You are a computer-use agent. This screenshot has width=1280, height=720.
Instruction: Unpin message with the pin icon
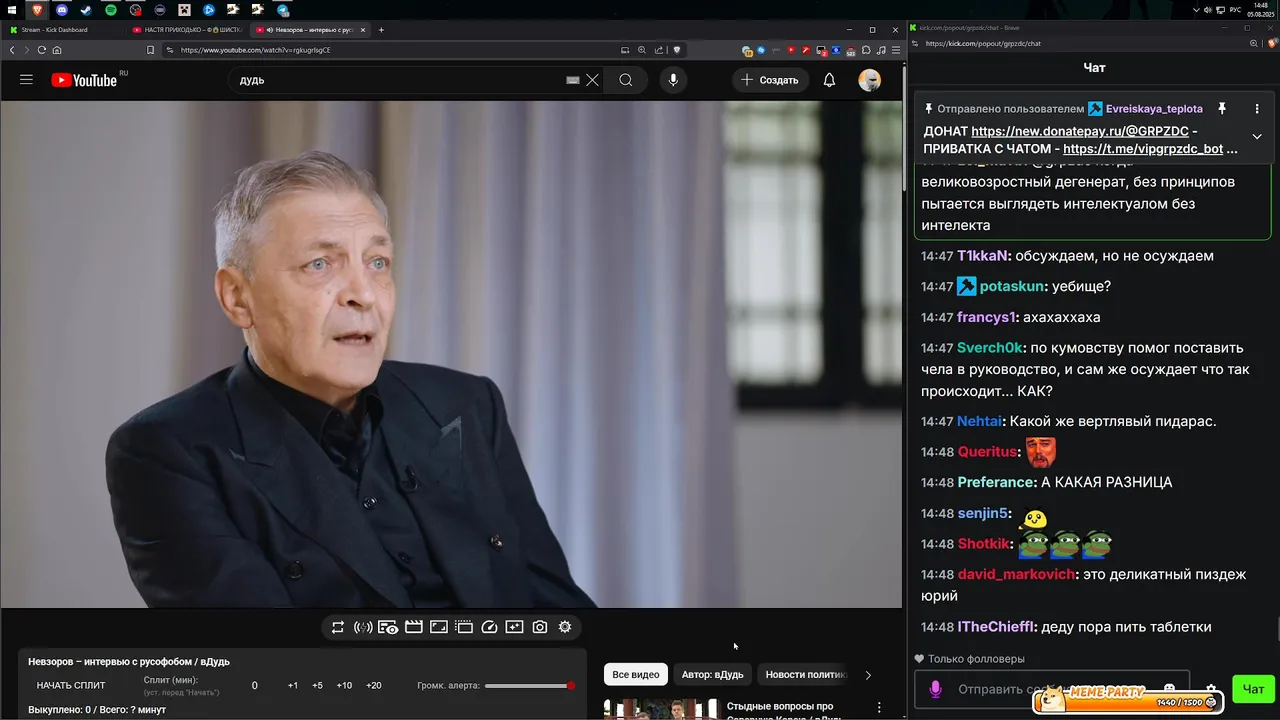click(1221, 109)
